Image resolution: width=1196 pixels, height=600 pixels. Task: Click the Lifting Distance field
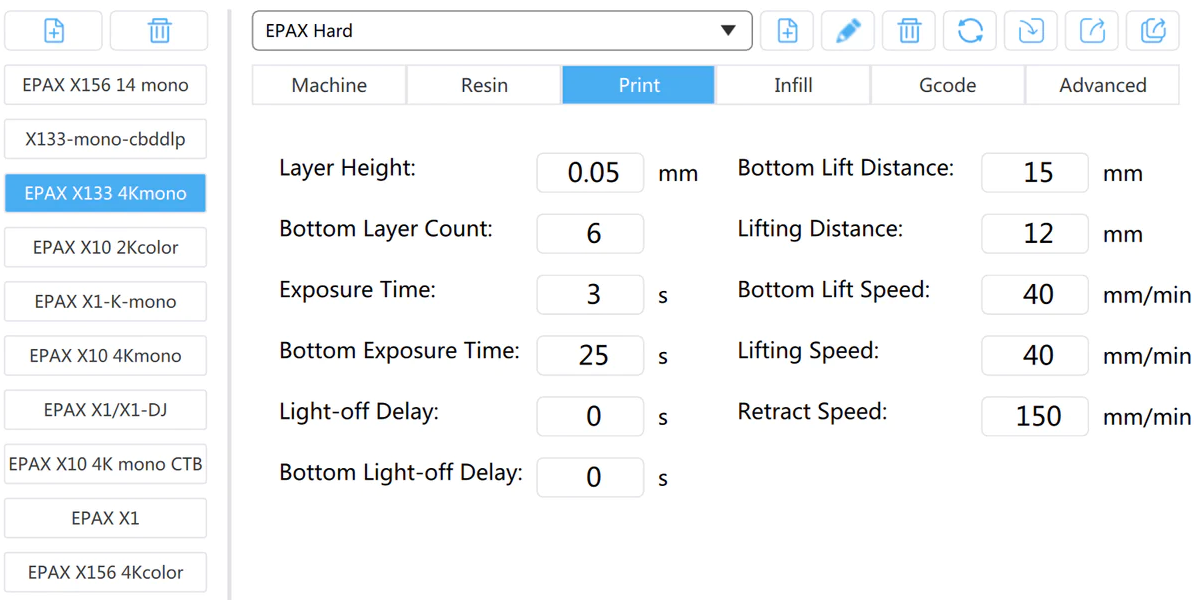coord(1035,234)
